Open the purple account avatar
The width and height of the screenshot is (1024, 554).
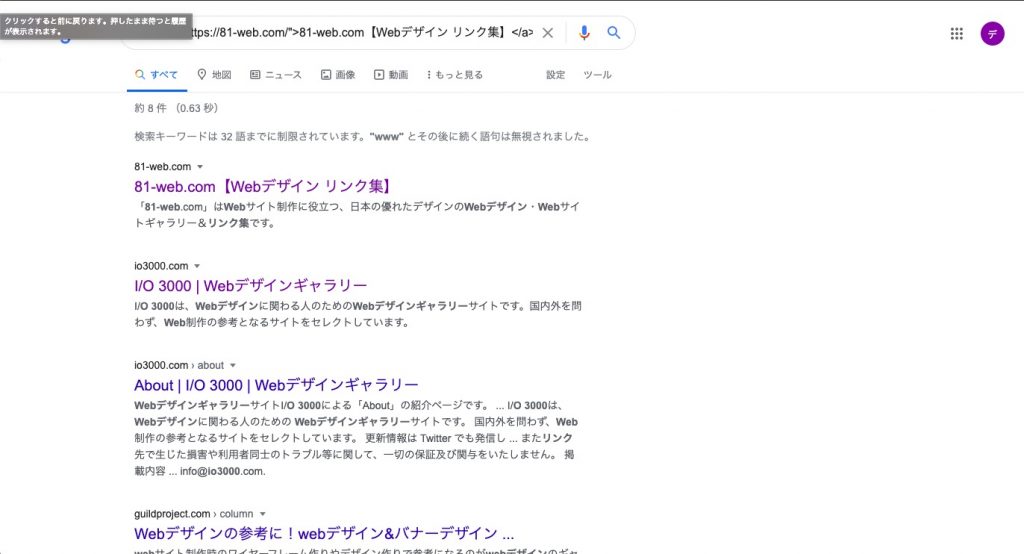click(x=992, y=33)
